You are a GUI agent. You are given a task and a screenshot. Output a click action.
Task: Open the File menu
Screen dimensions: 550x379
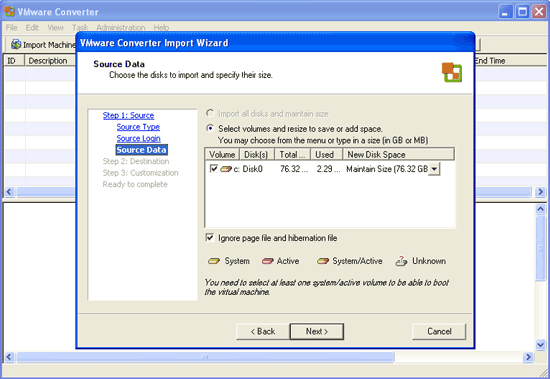click(11, 27)
